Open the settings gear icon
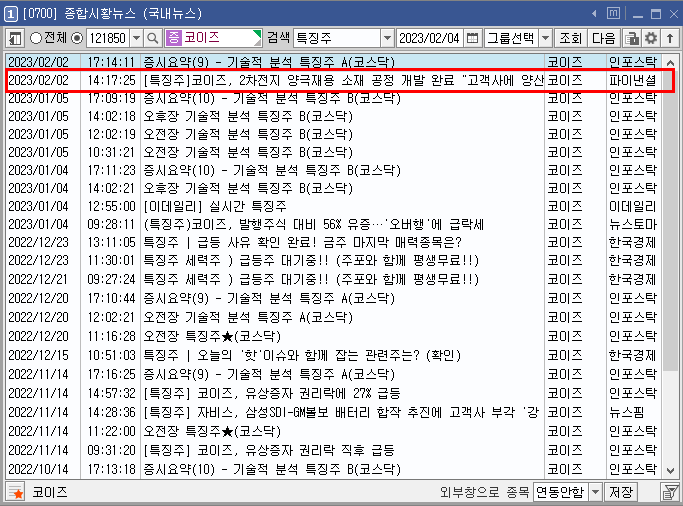683x506 pixels. click(651, 38)
